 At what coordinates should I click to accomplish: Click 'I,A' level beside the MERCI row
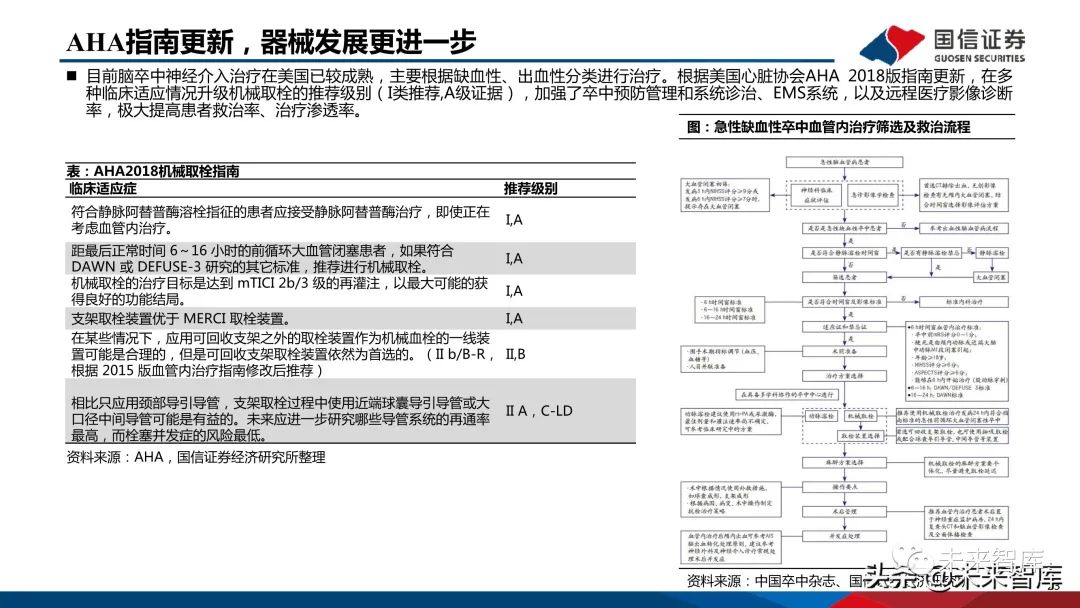(x=514, y=318)
